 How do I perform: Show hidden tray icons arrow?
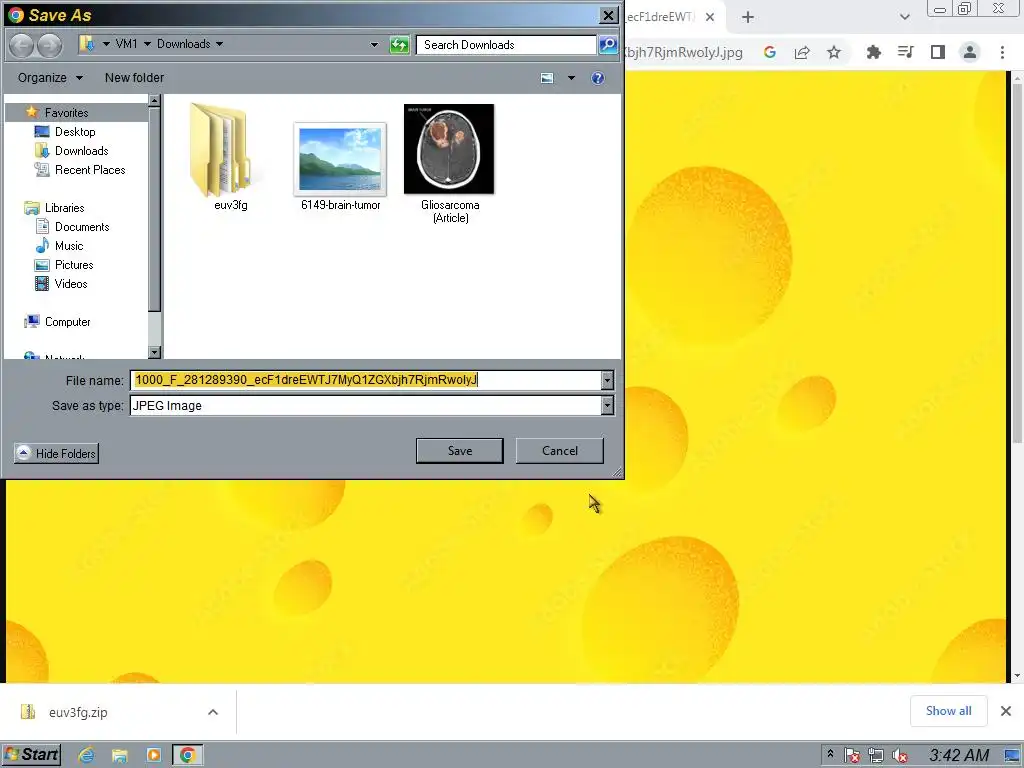pos(830,754)
